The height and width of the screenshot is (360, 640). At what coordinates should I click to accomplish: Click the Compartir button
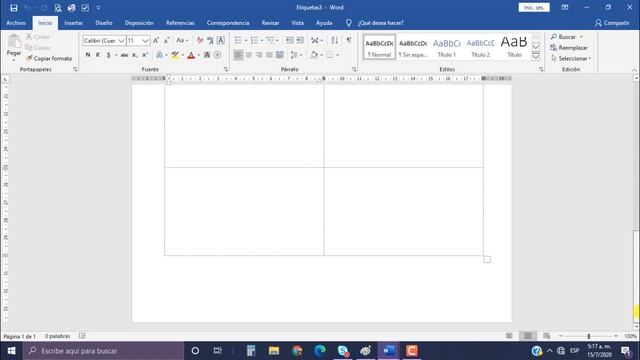tap(612, 23)
